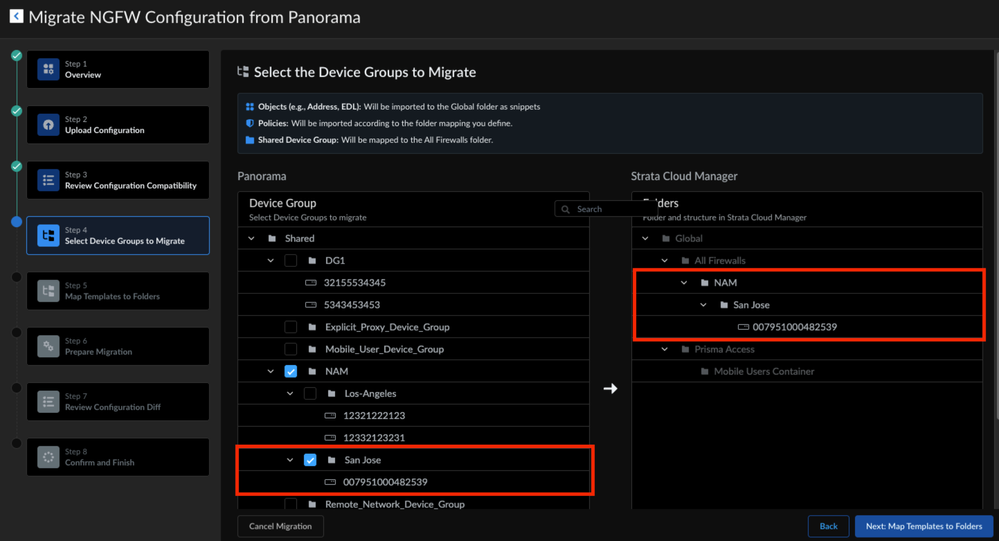The width and height of the screenshot is (999, 541).
Task: Click the Step 4 Select Device Groups icon
Action: (48, 236)
